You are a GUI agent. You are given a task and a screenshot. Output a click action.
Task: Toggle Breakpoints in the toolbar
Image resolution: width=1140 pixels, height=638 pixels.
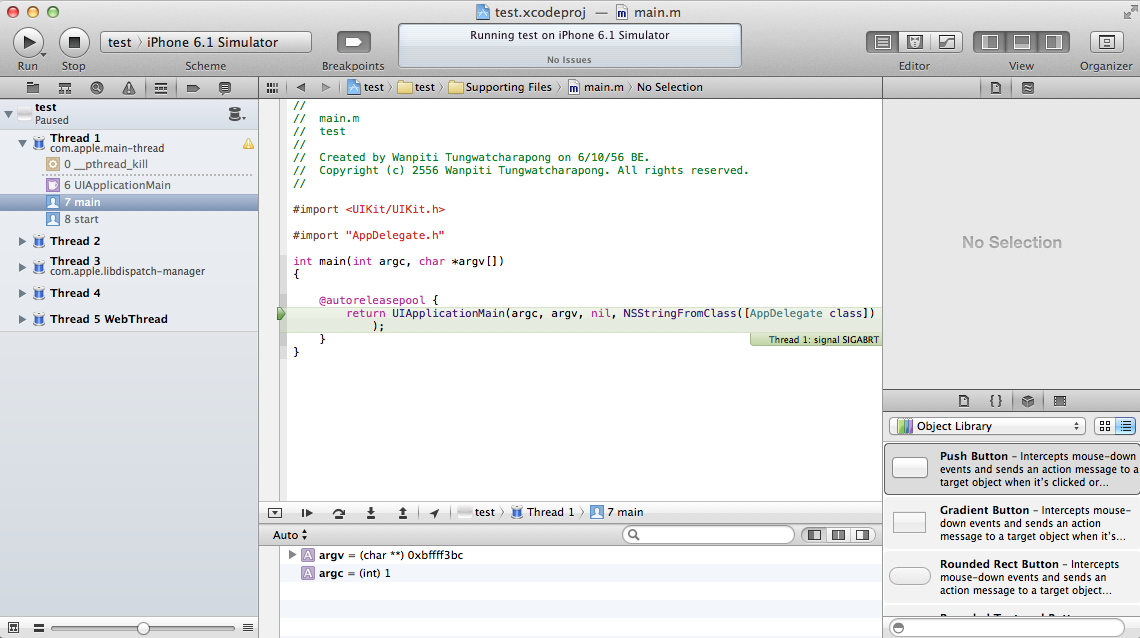tap(352, 41)
